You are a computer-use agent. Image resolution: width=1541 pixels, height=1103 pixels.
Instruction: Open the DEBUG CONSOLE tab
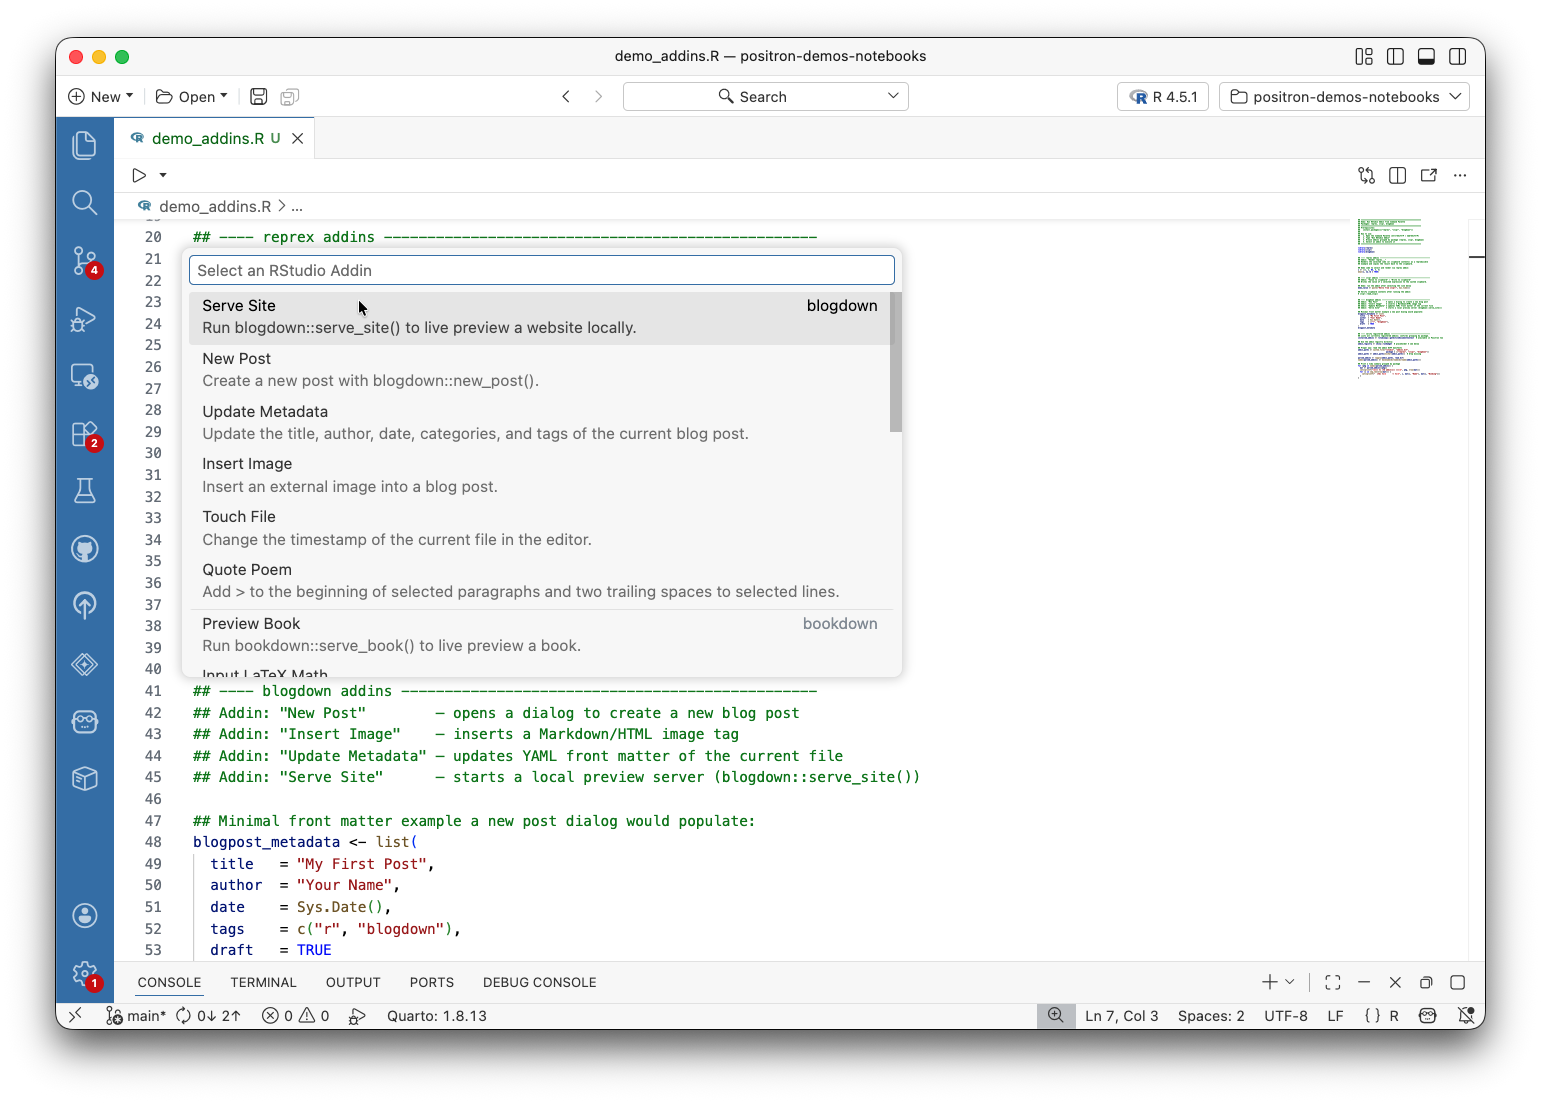(x=539, y=982)
